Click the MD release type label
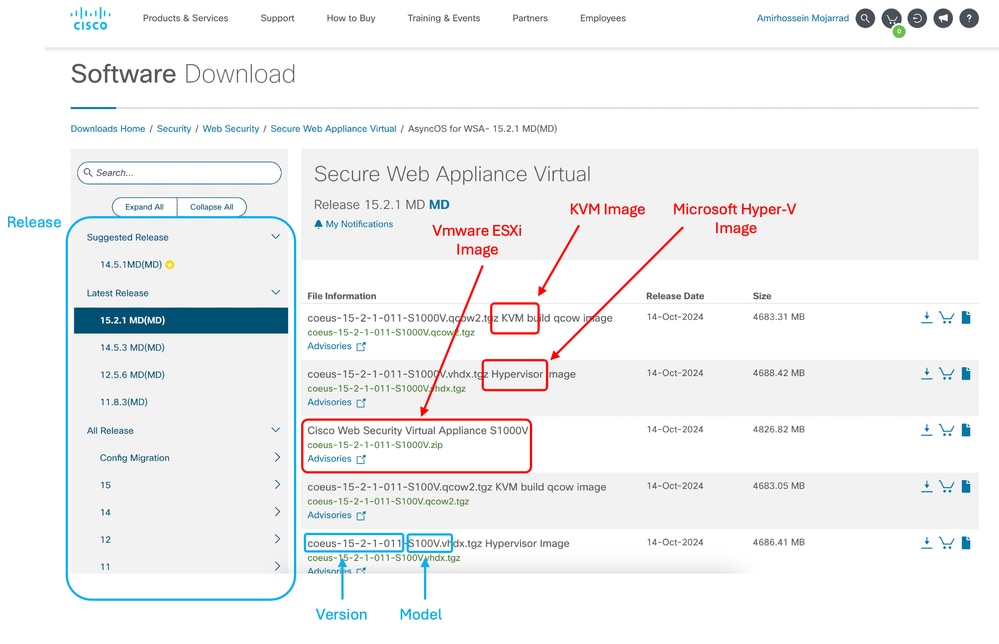The width and height of the screenshot is (999, 644). click(439, 205)
